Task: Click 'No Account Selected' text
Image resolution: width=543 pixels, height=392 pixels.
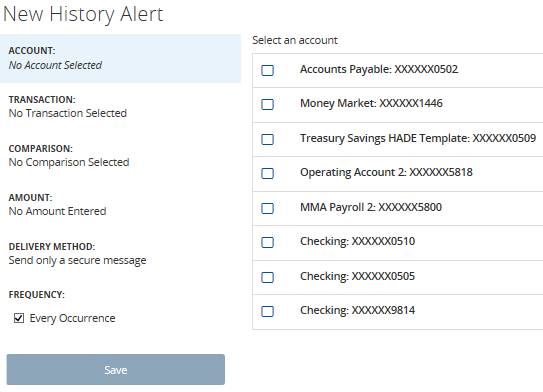Action: (x=55, y=65)
